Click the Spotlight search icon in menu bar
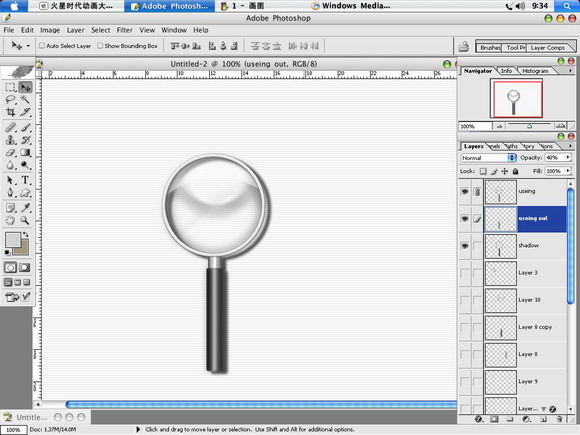The width and height of the screenshot is (580, 435). coord(567,6)
